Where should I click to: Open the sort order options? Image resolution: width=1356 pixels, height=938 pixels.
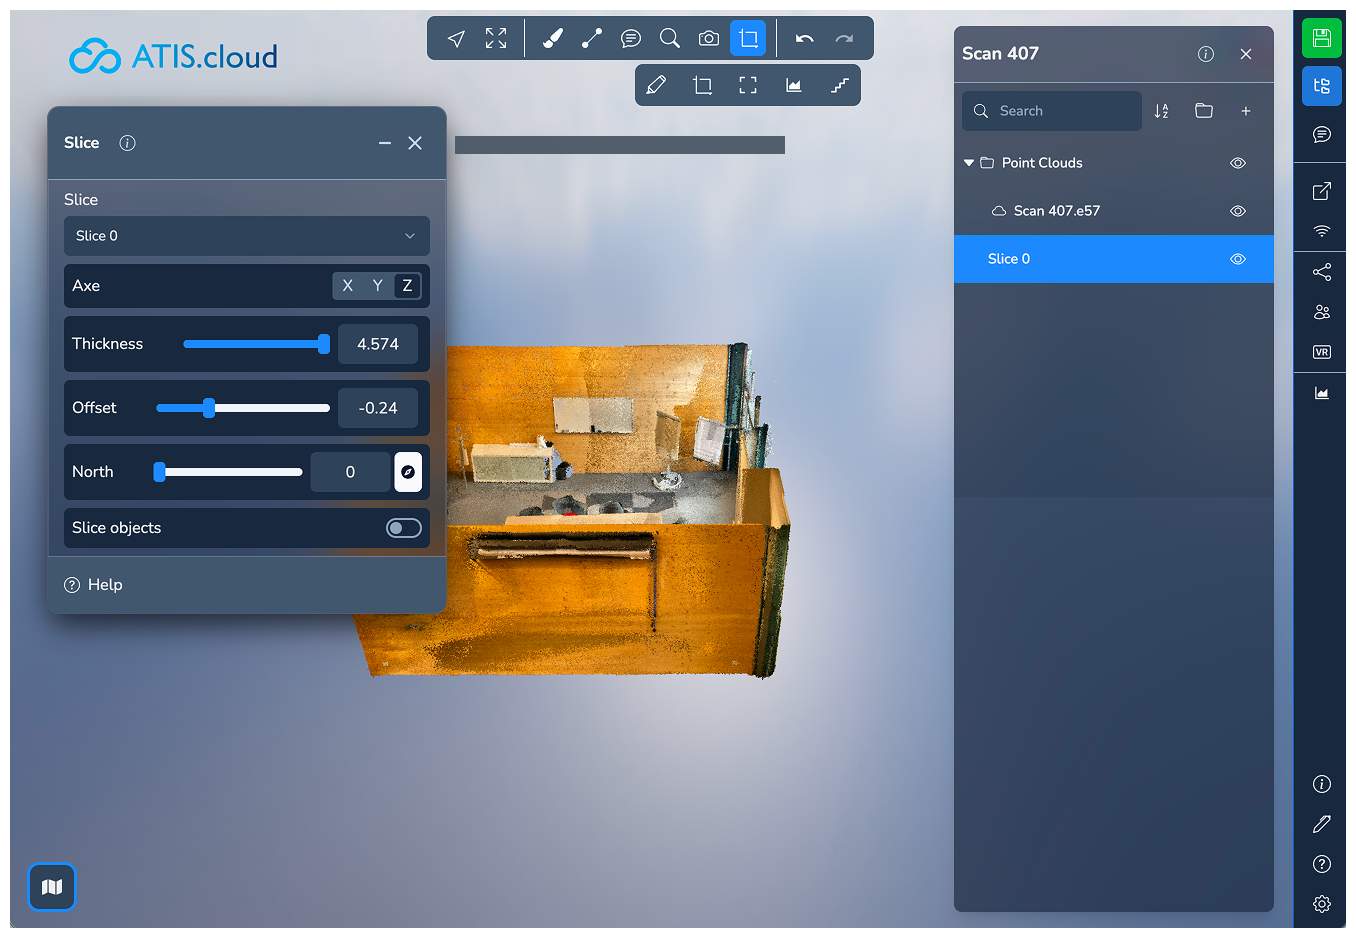click(1161, 111)
